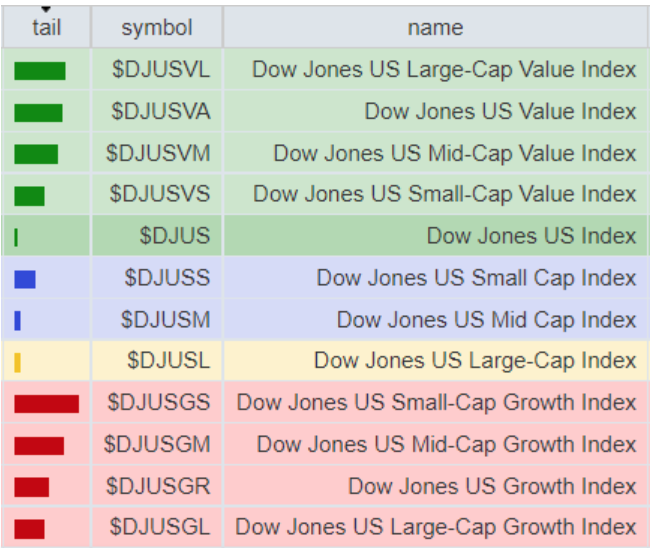Select Dow Jones US Large-Cap Index name

[x=475, y=361]
